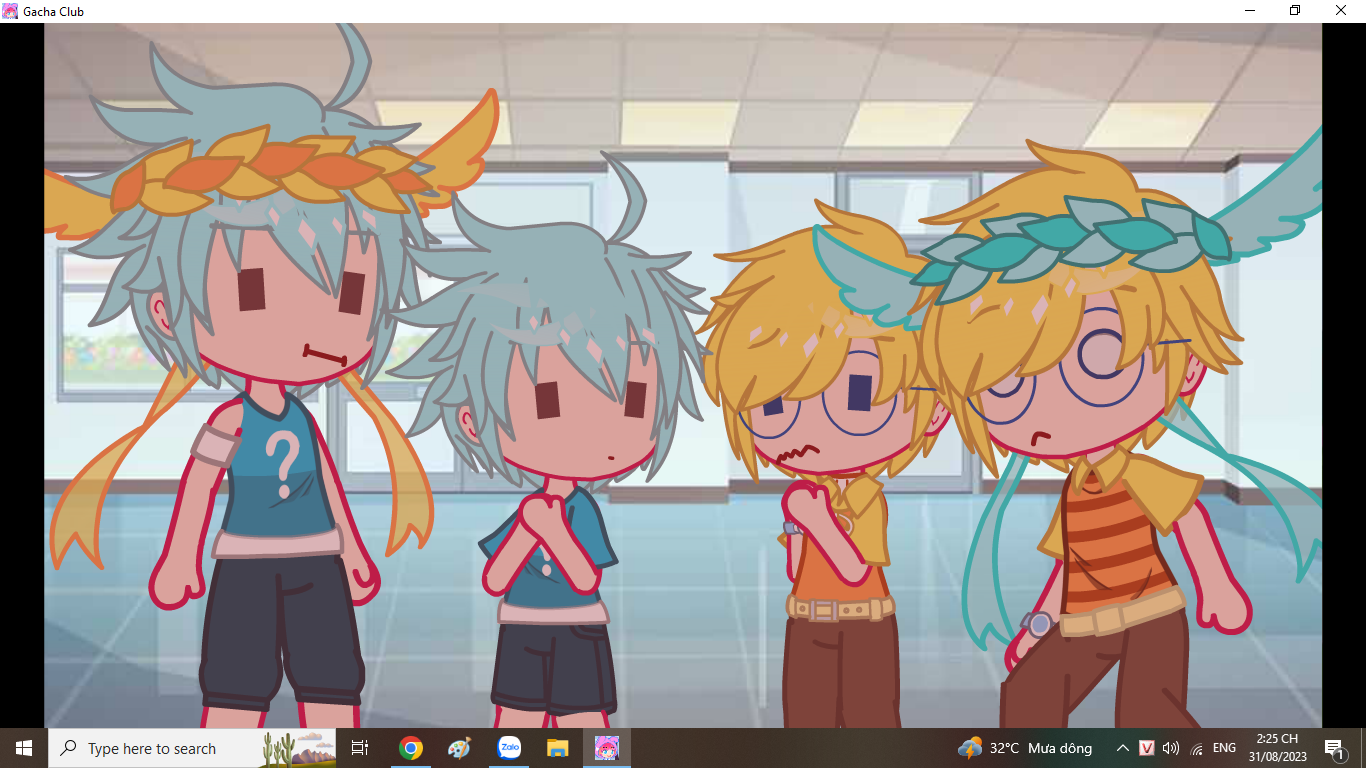Viewport: 1366px width, 768px height.
Task: Open the Wi-Fi network flyout
Action: click(x=1196, y=748)
